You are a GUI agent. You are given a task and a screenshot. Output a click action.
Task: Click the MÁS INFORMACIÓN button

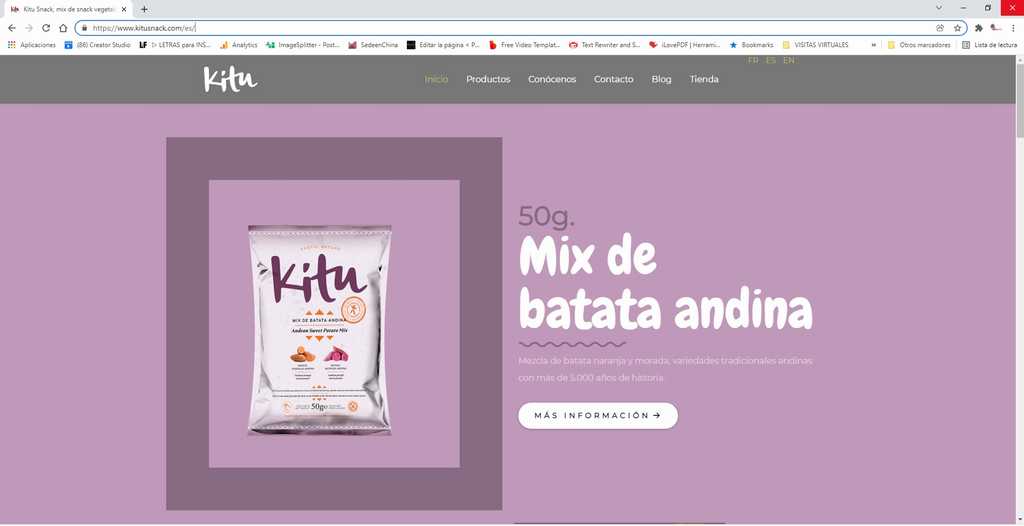(598, 416)
